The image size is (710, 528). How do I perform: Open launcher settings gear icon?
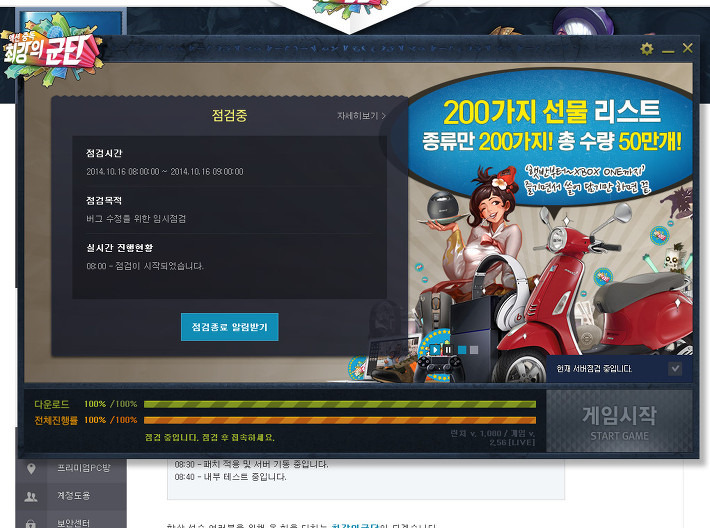click(647, 48)
